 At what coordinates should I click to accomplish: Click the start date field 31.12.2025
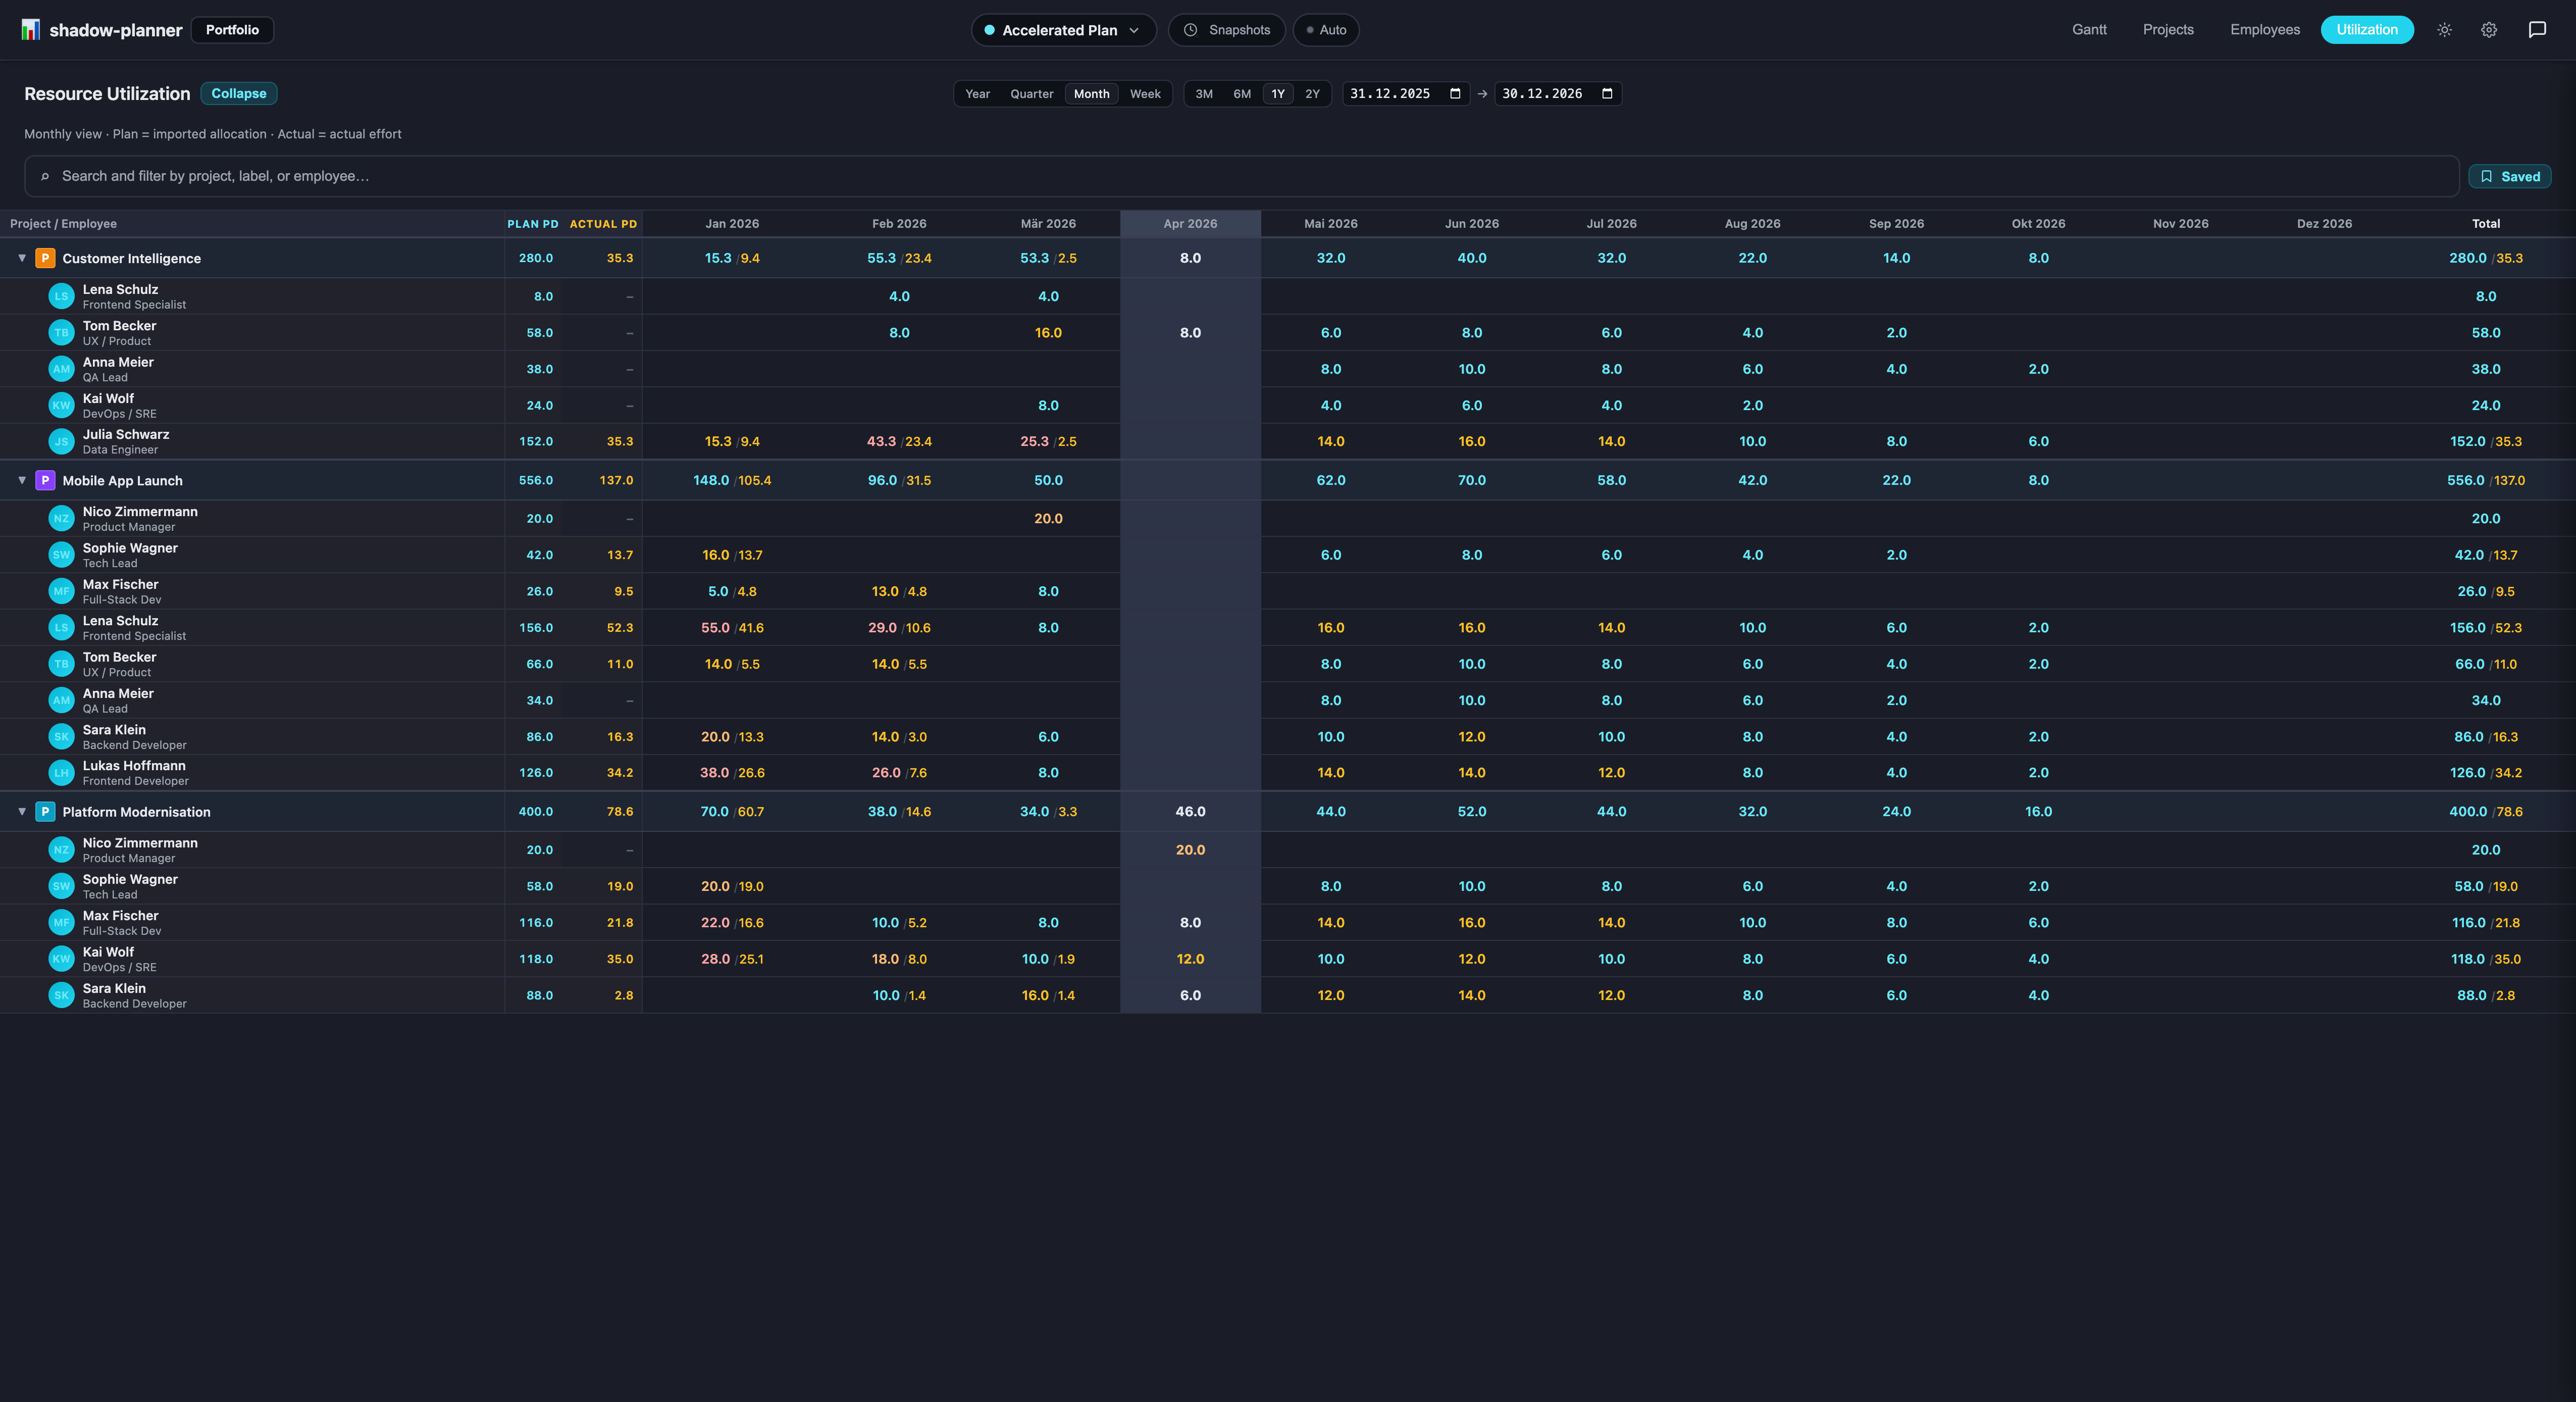(1406, 94)
